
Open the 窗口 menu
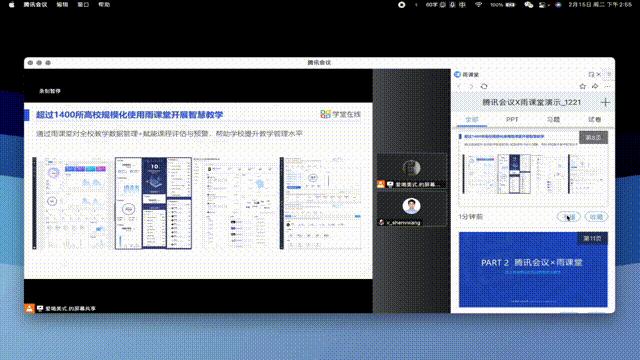(x=83, y=5)
